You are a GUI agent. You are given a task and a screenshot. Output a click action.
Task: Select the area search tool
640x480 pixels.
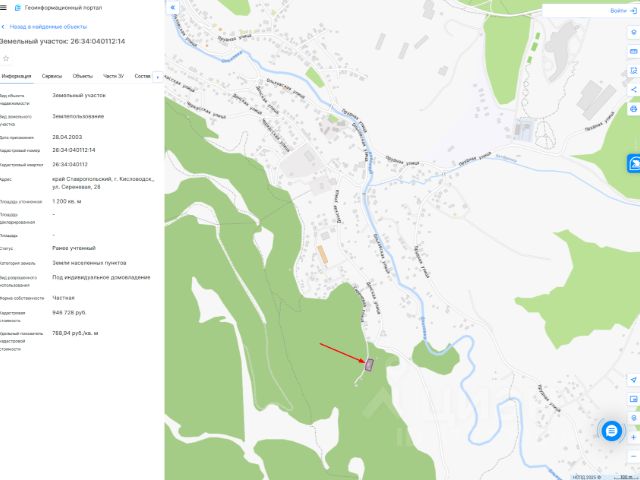tap(633, 71)
